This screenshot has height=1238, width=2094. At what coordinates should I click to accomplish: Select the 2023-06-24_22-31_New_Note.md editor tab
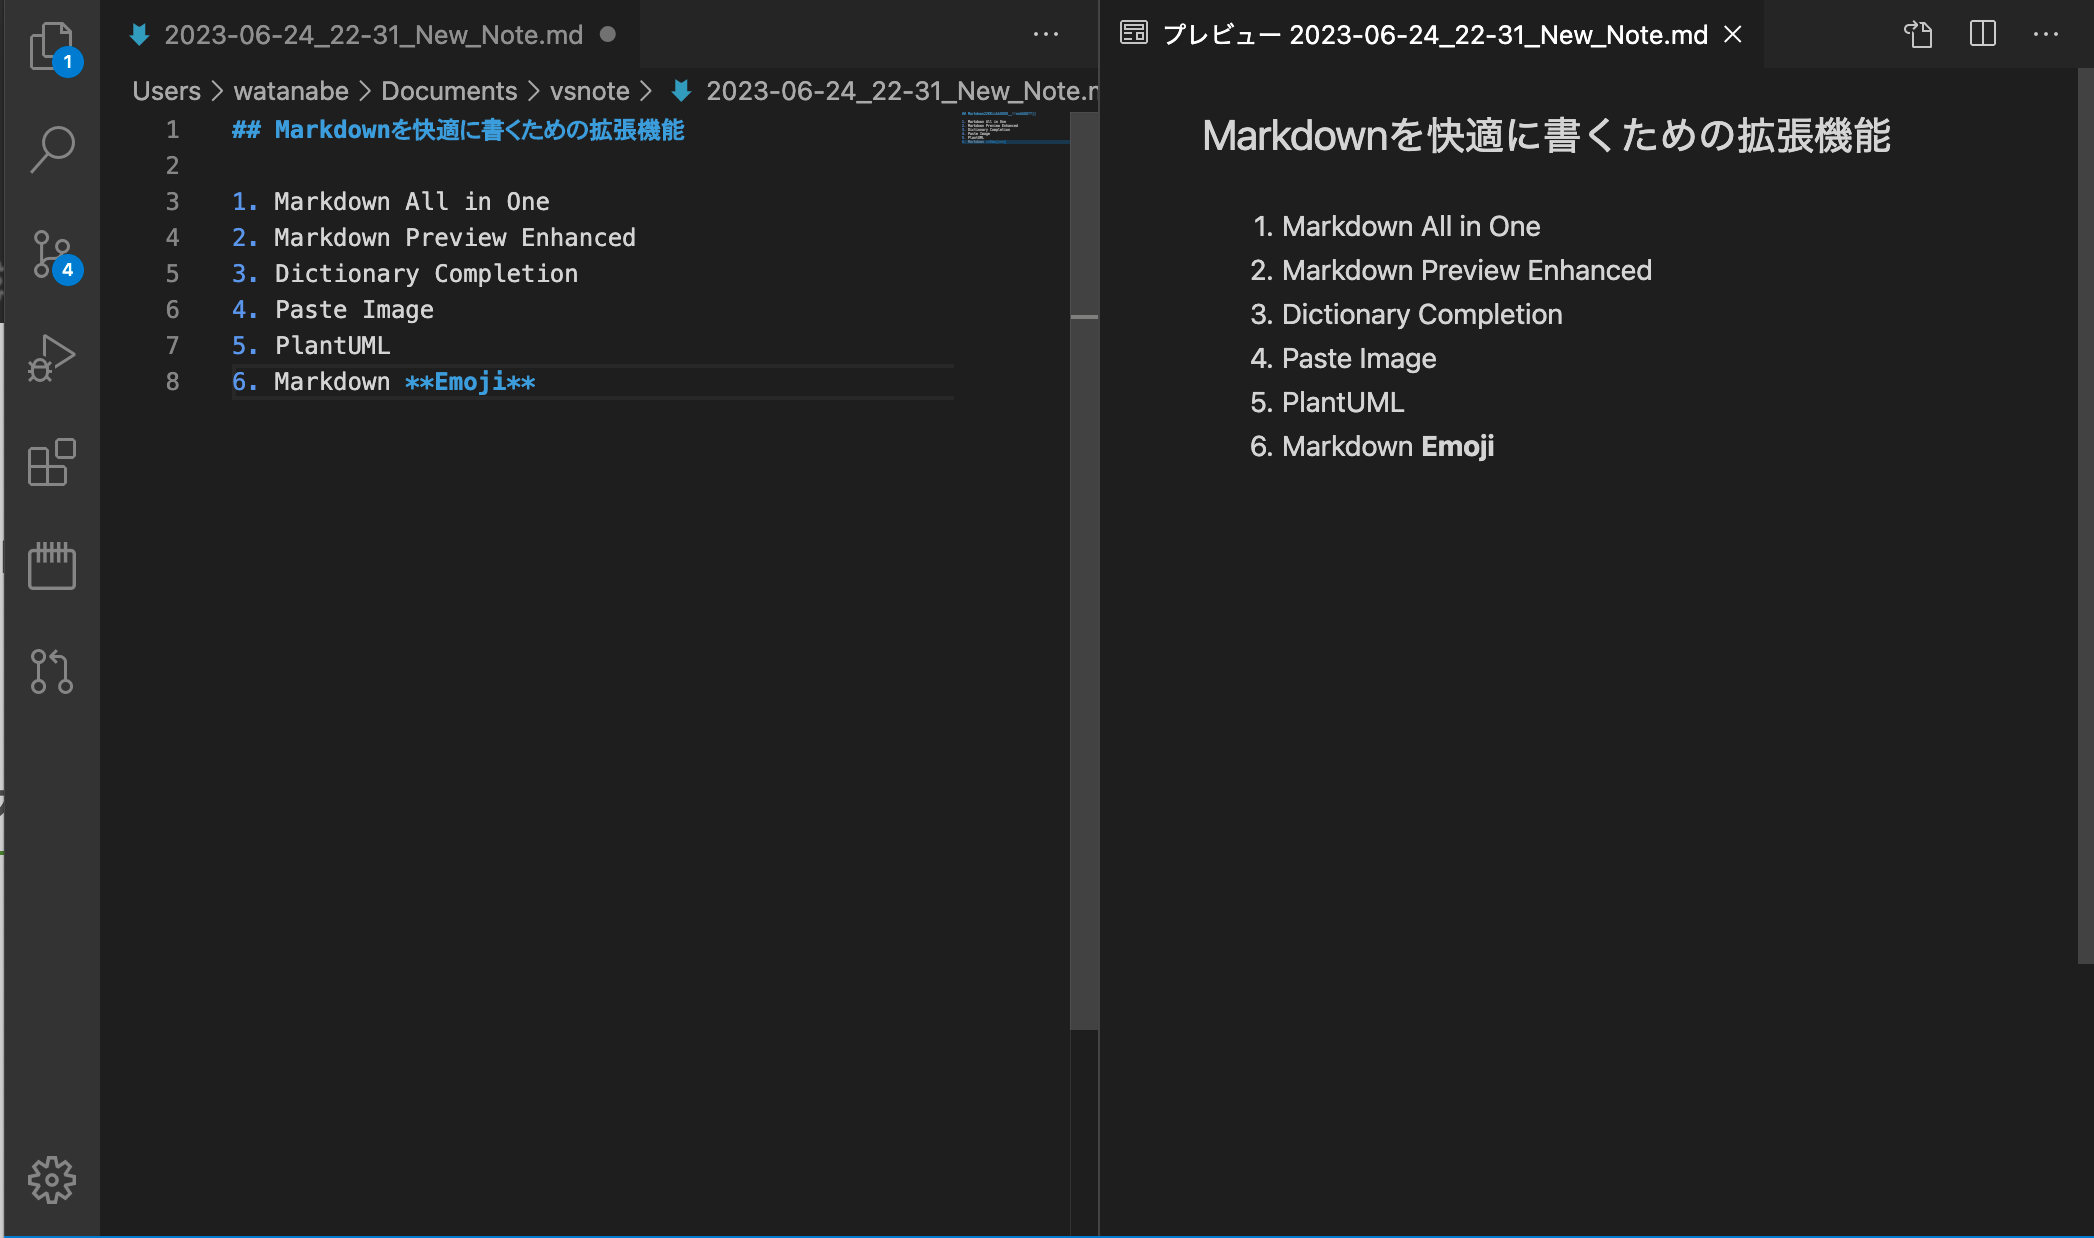tap(372, 35)
